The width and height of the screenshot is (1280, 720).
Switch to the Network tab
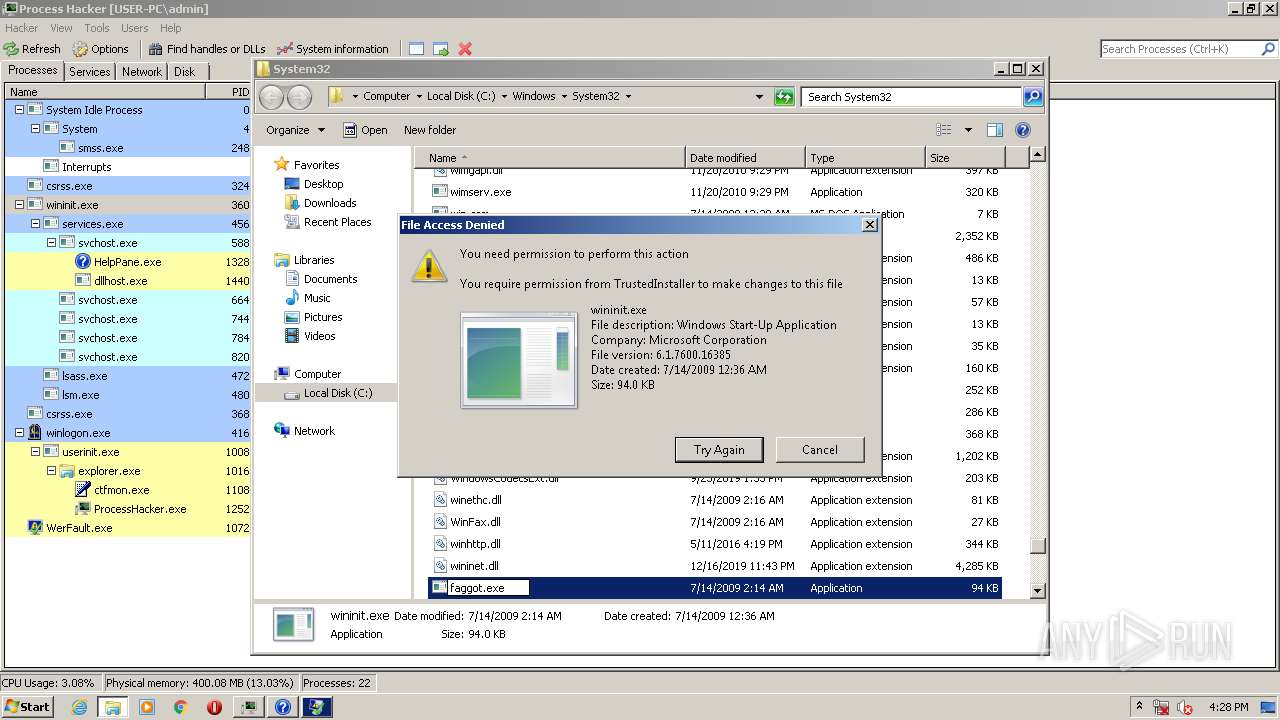(x=142, y=71)
